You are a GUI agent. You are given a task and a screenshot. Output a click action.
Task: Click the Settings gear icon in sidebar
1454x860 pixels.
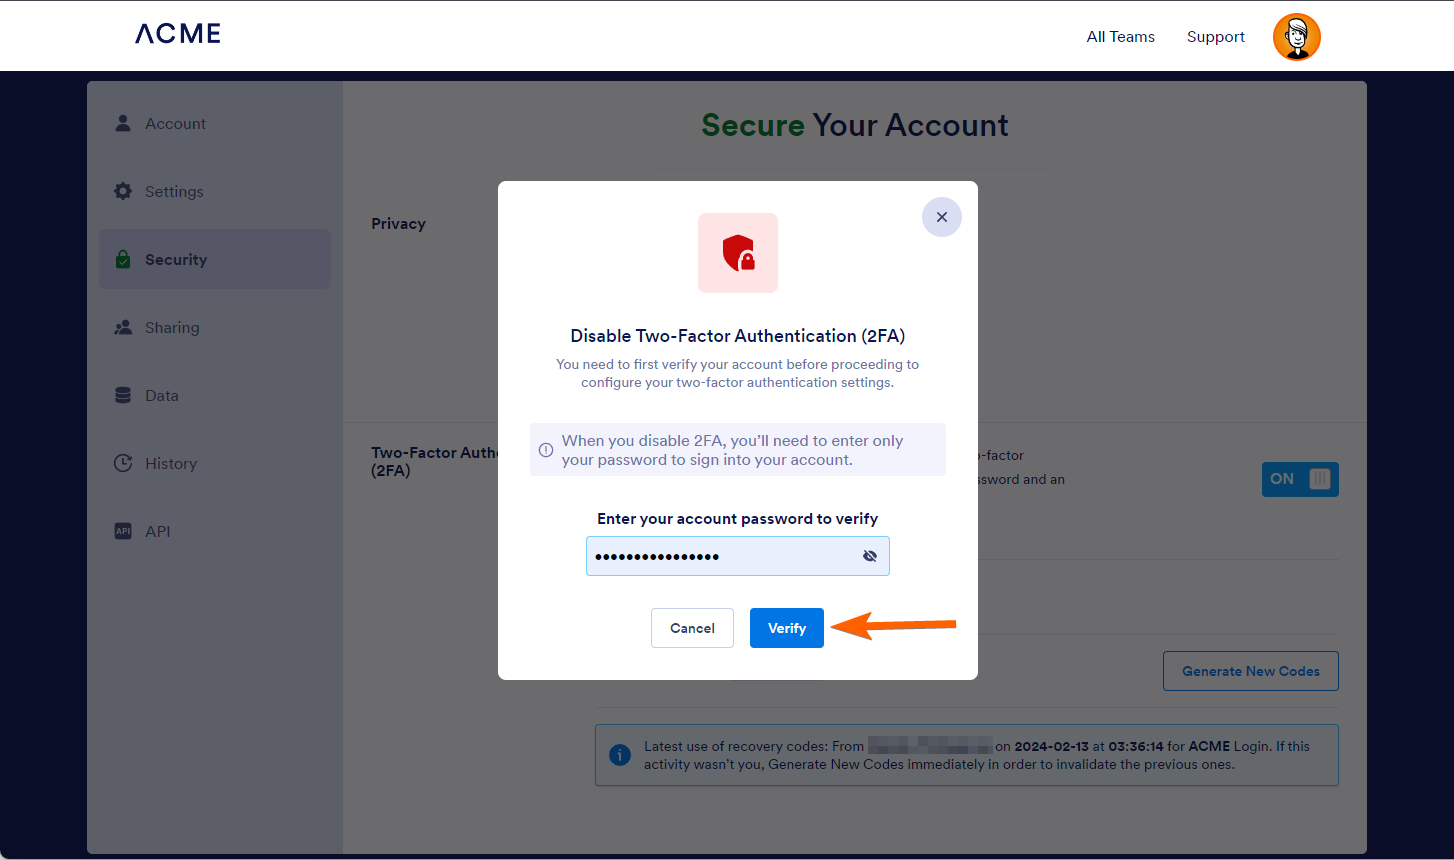pos(123,191)
